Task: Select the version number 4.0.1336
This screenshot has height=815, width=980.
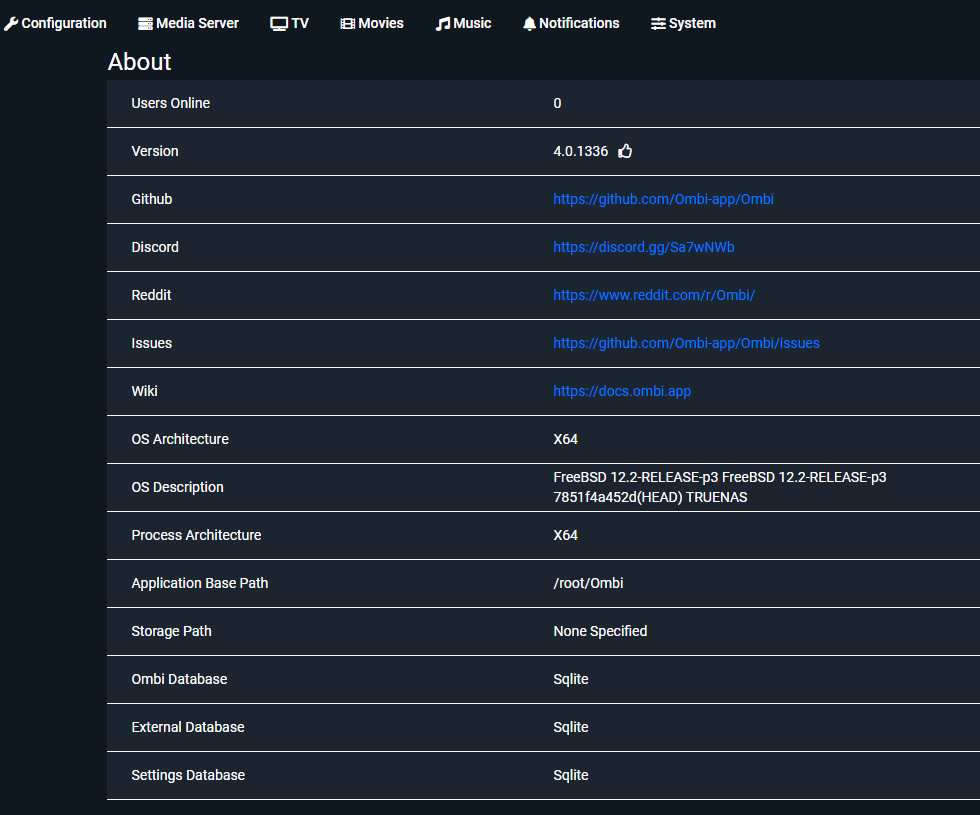Action: [x=581, y=151]
